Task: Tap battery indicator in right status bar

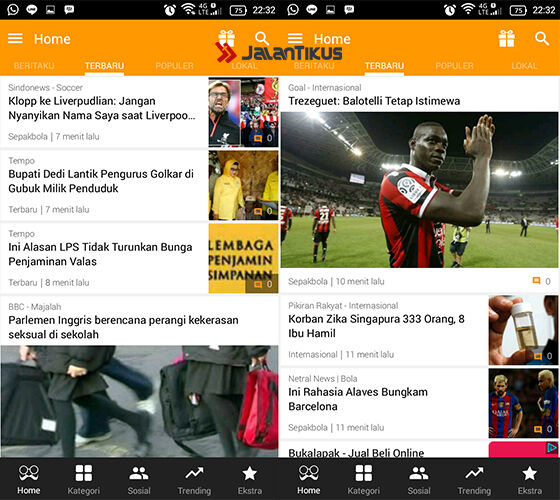Action: pos(518,10)
